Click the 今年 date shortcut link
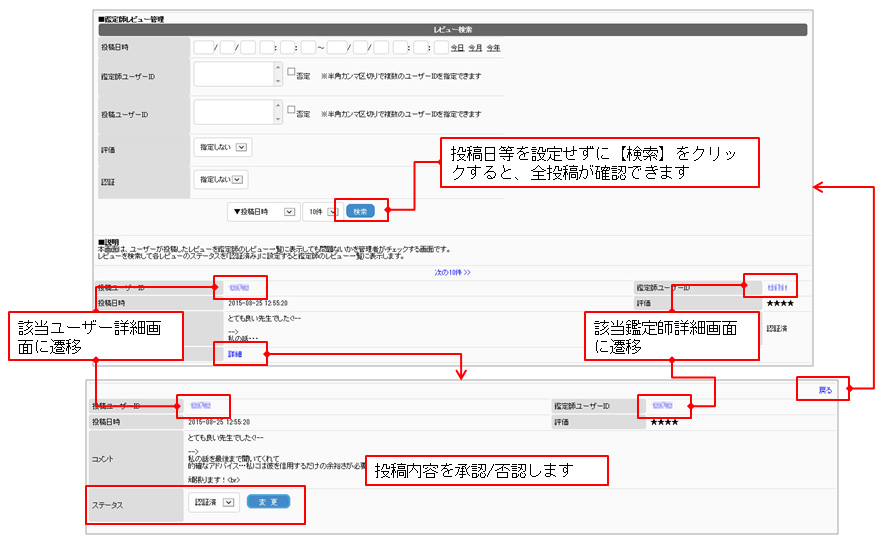This screenshot has height=546, width=892. point(493,48)
